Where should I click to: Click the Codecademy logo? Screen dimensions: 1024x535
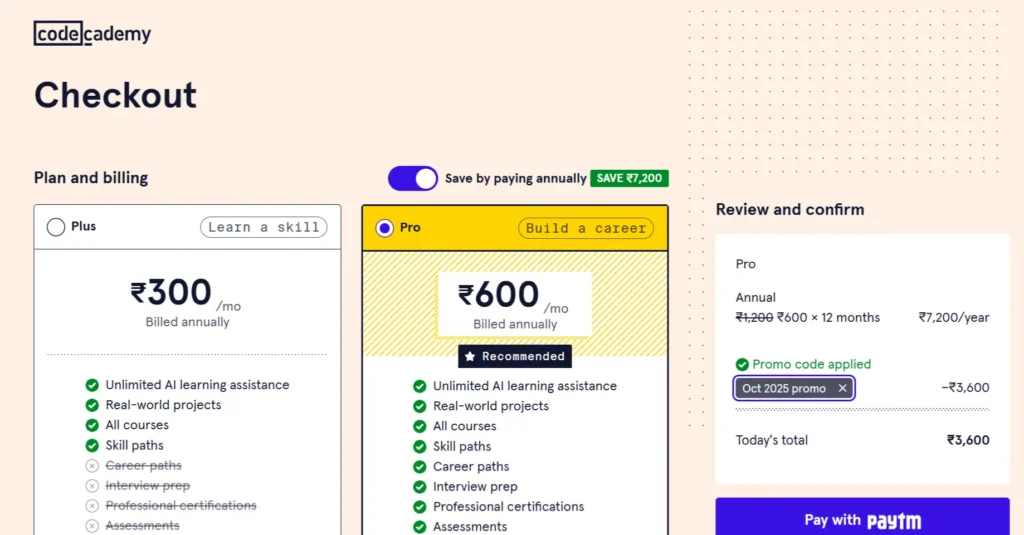pos(92,34)
